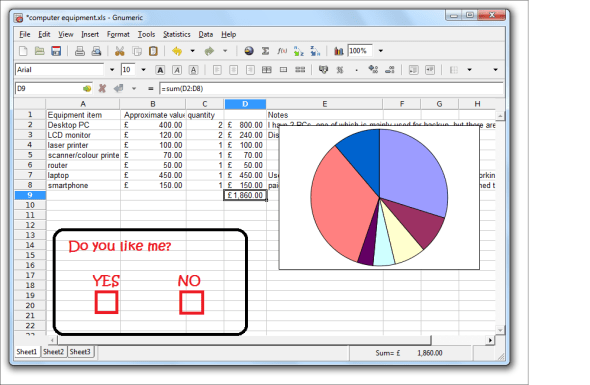Click the go-to icon in cell name box

(x=87, y=89)
